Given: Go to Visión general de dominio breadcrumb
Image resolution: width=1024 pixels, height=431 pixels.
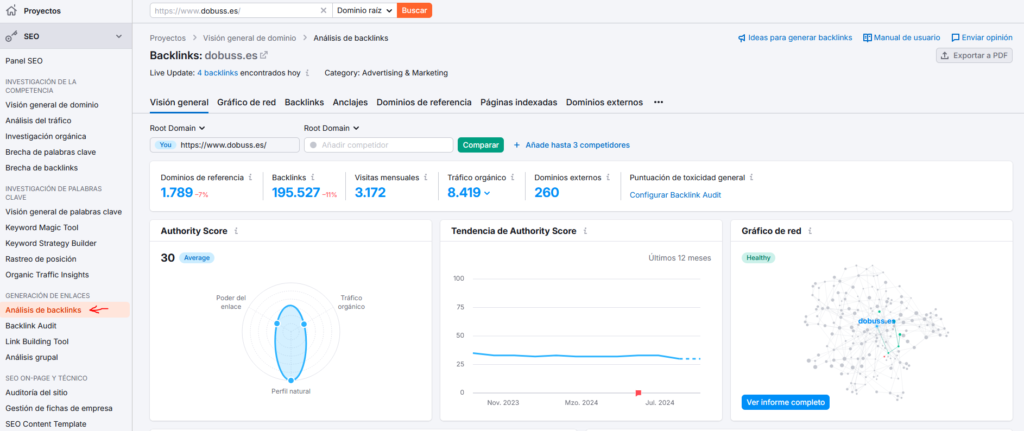Looking at the screenshot, I should pos(249,38).
